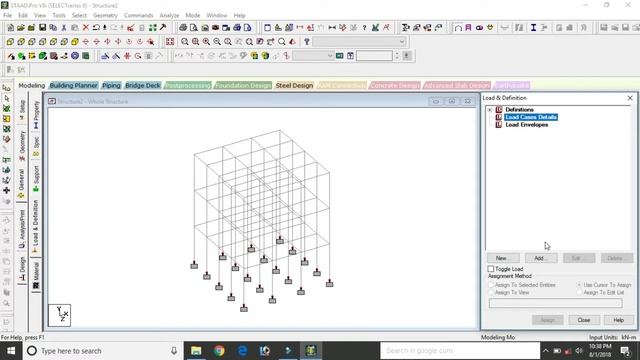Click the Print Preview page icon
640x360 pixels.
tap(193, 28)
